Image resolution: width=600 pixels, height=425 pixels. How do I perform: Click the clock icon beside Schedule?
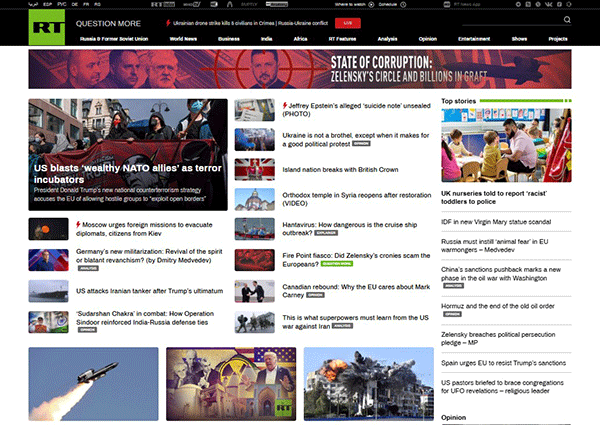(403, 5)
